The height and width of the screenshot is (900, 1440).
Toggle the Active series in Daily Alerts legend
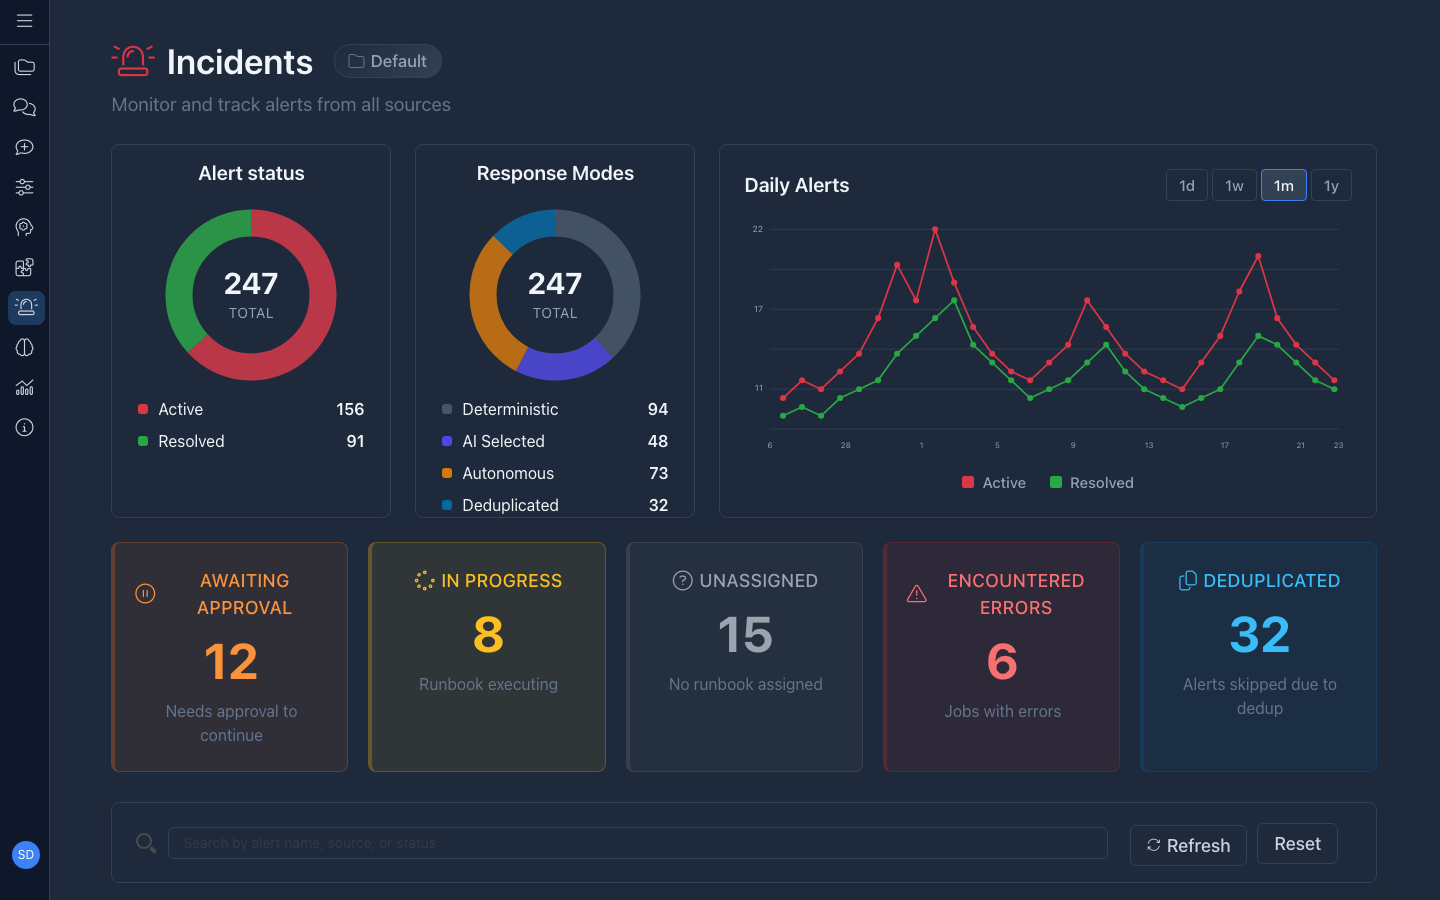point(993,482)
